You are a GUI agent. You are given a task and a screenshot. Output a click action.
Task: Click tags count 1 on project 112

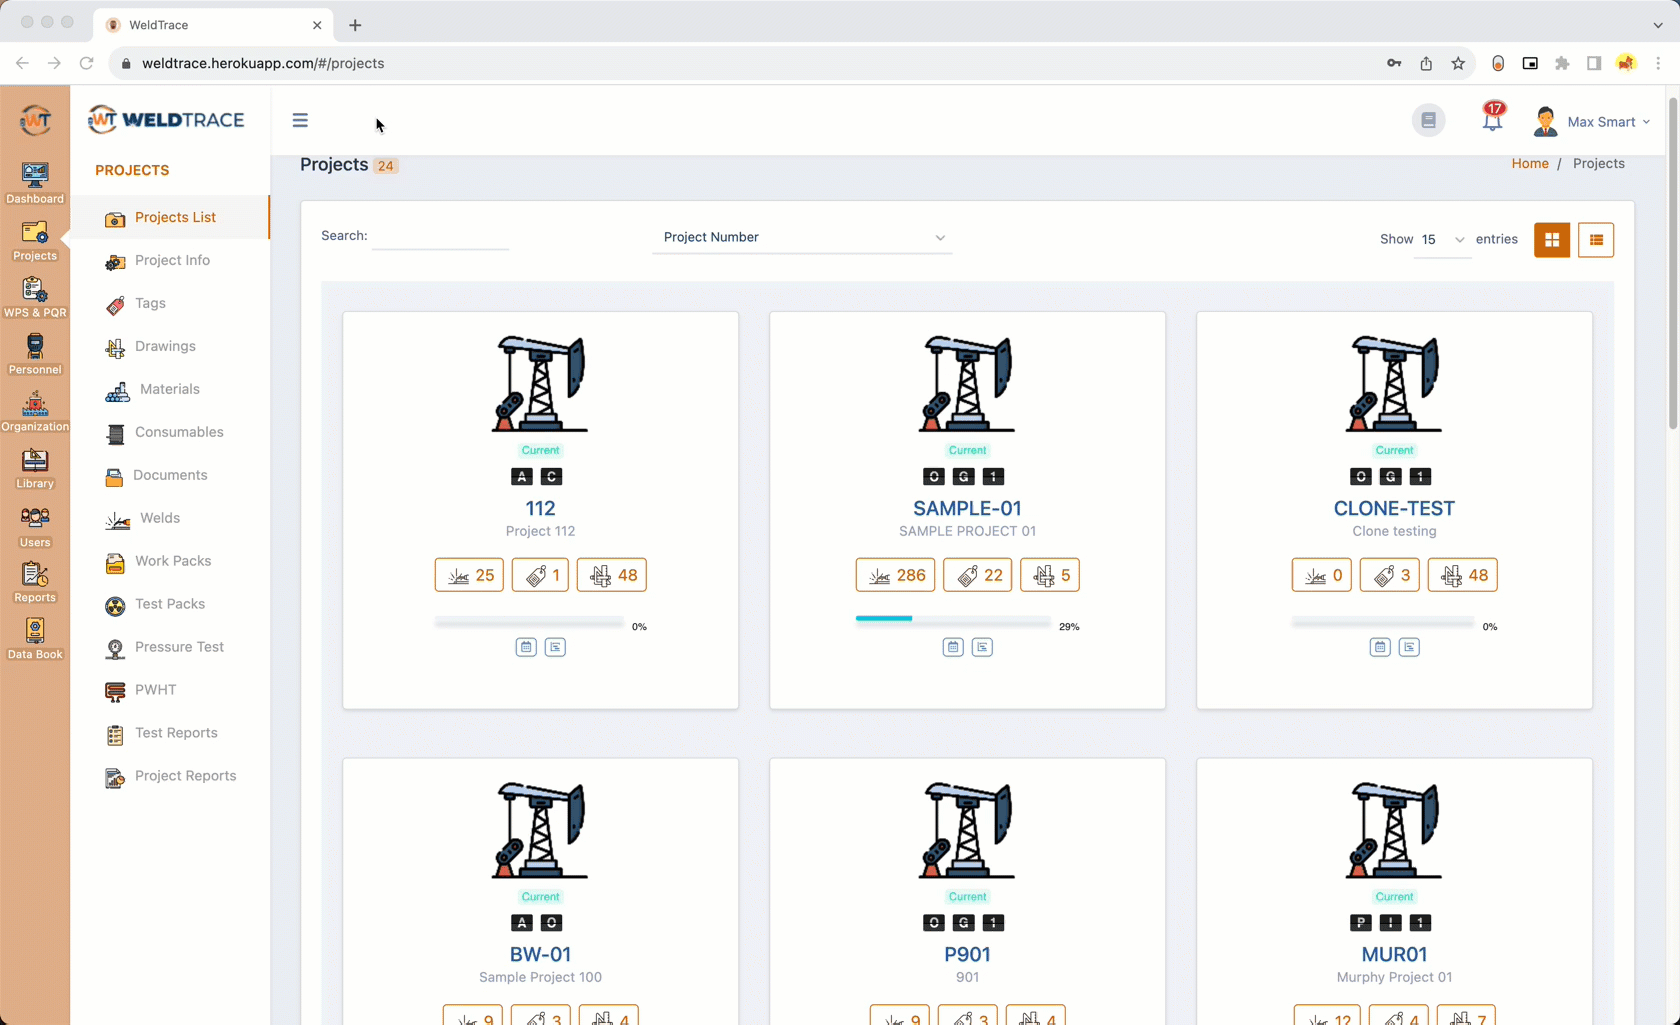click(x=541, y=575)
